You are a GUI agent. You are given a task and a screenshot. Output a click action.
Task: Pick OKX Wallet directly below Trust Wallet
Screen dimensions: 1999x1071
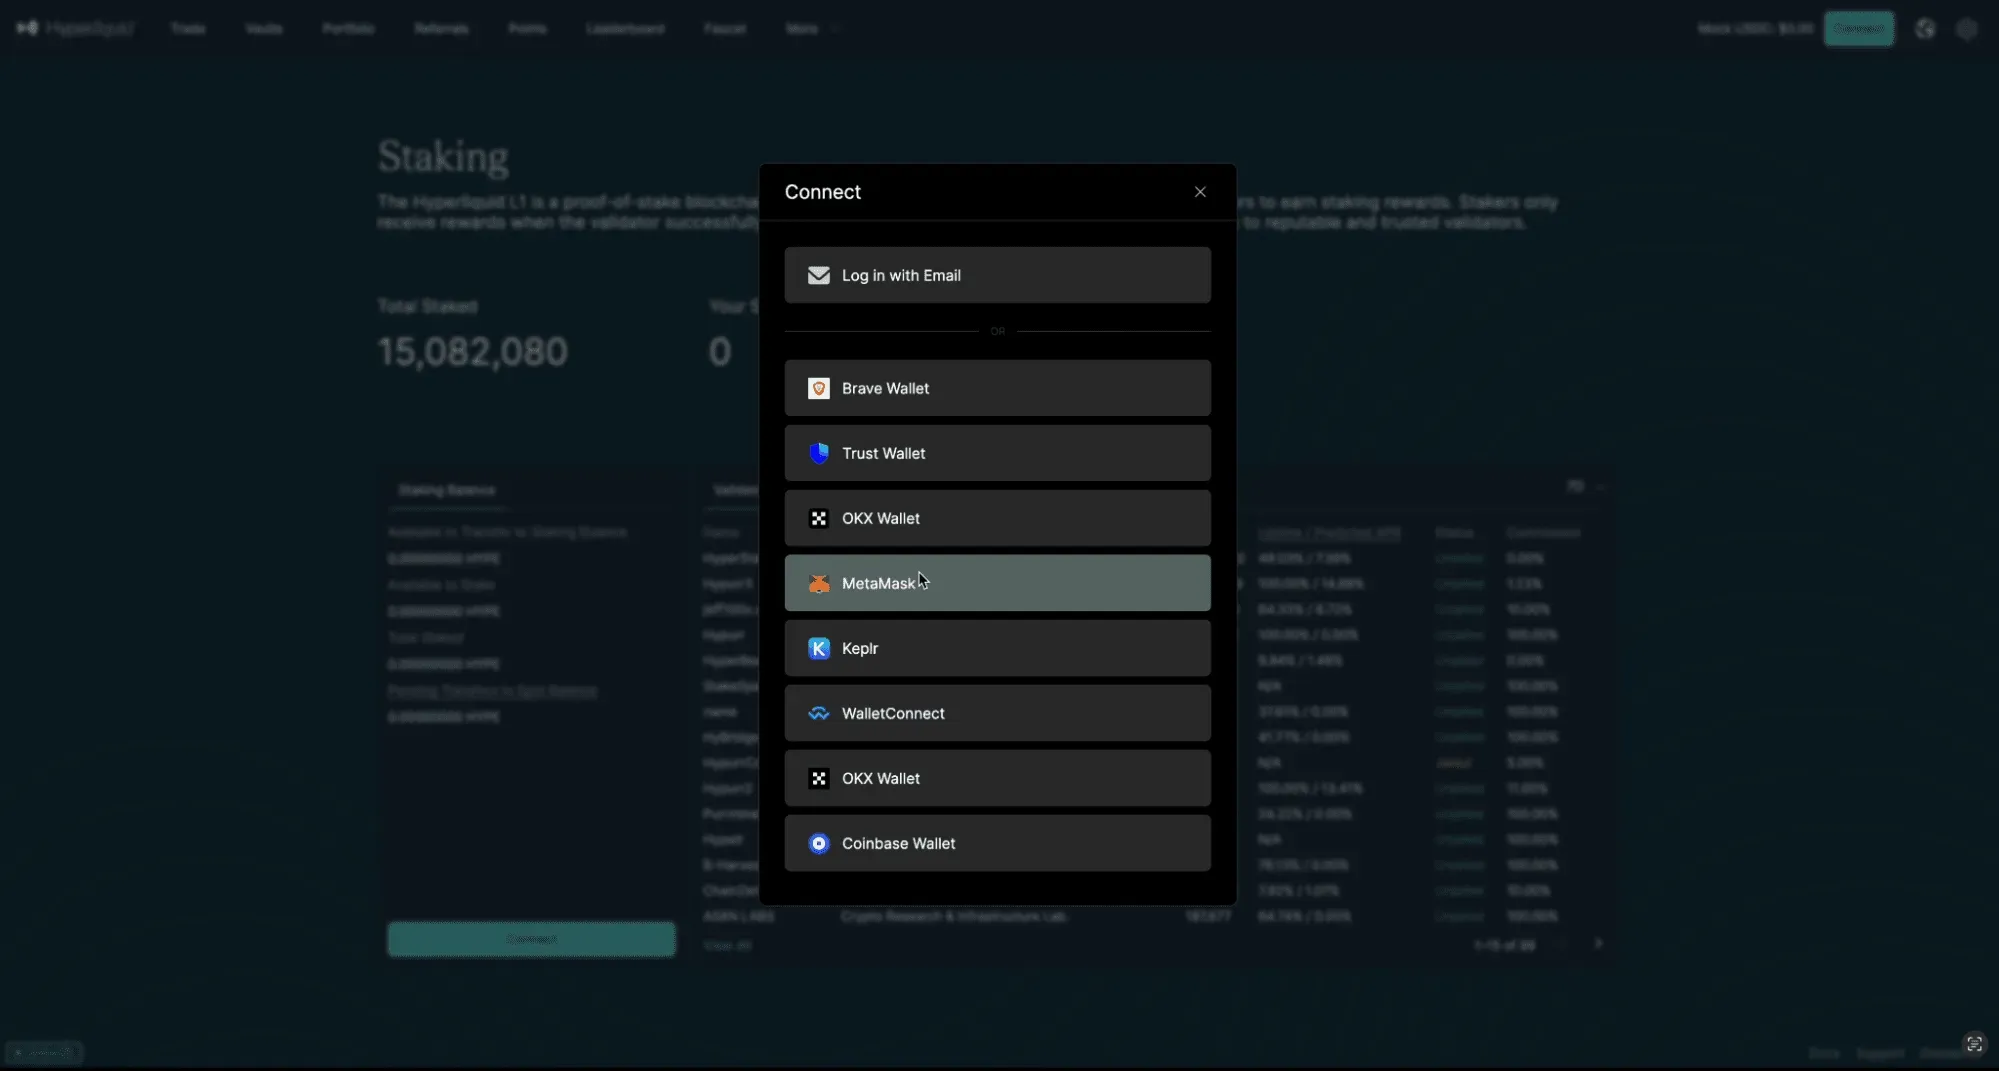point(997,518)
